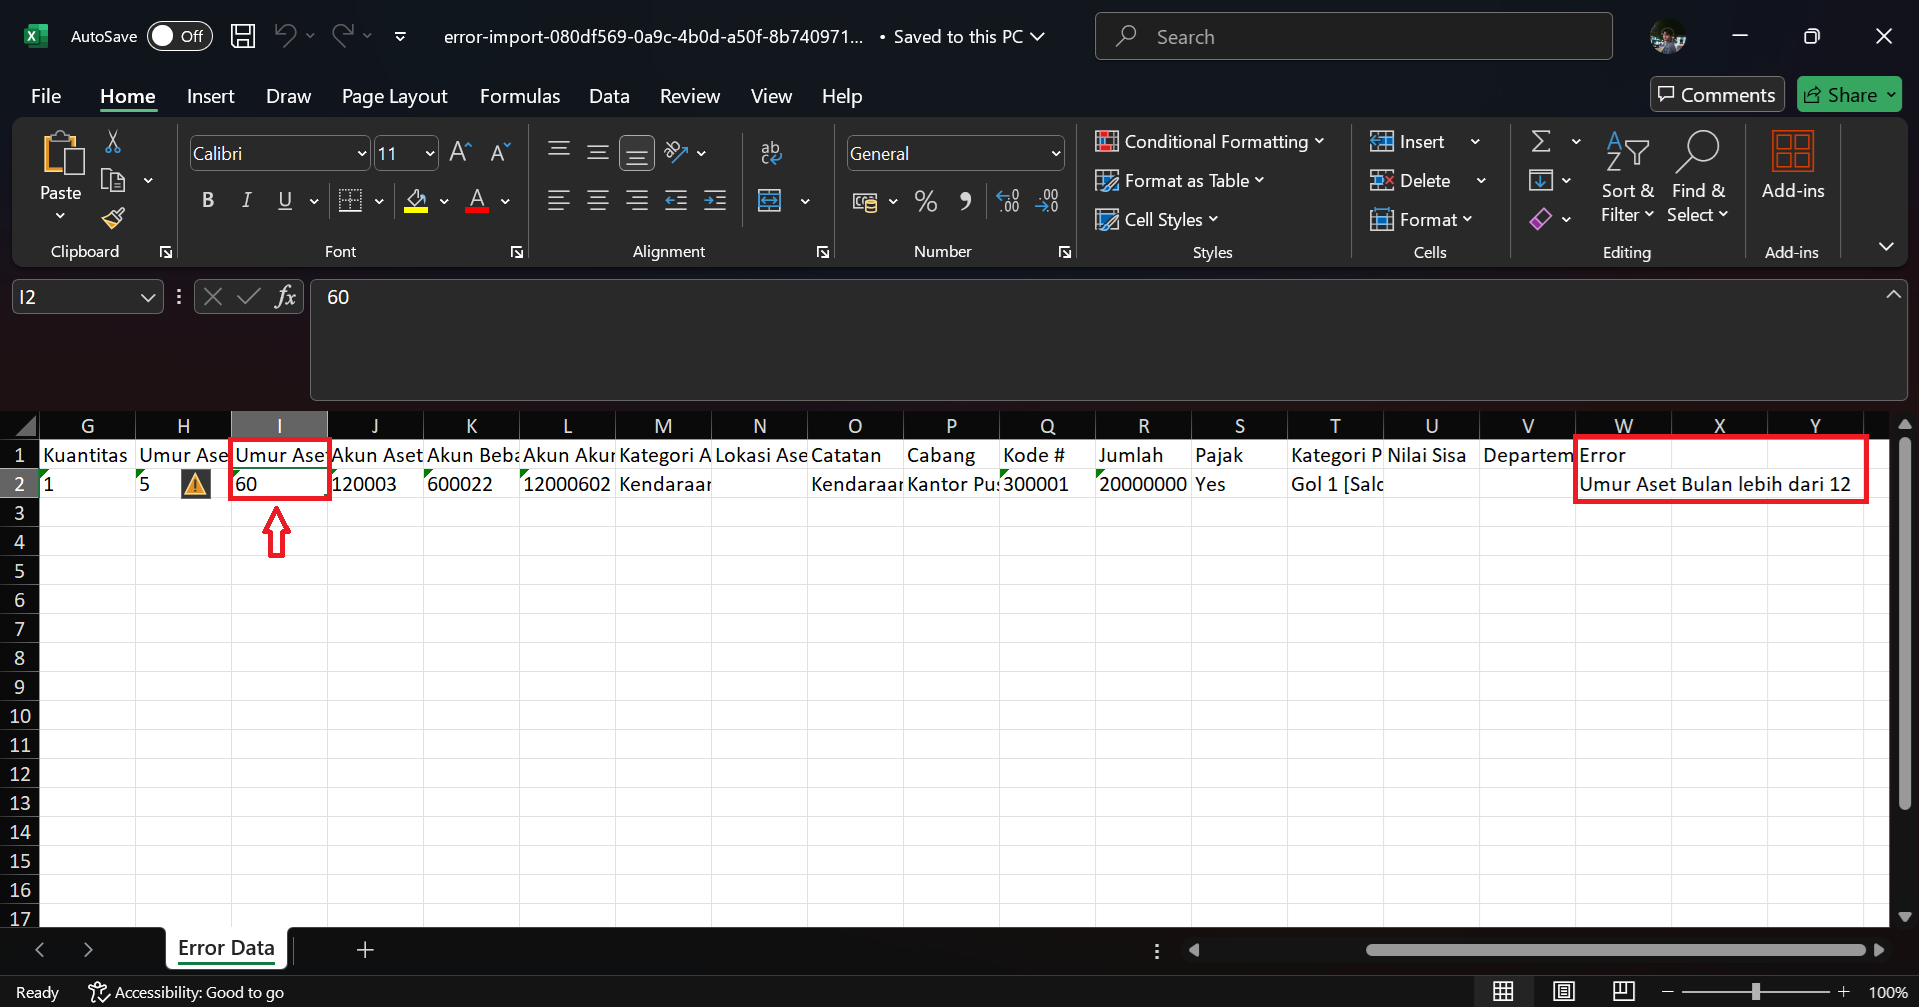This screenshot has width=1919, height=1007.
Task: Click the Percent Style icon
Action: coord(926,202)
